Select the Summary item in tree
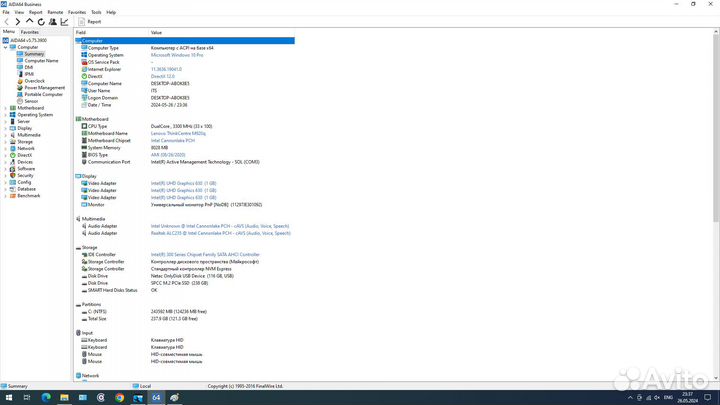This screenshot has width=720, height=405. click(34, 54)
